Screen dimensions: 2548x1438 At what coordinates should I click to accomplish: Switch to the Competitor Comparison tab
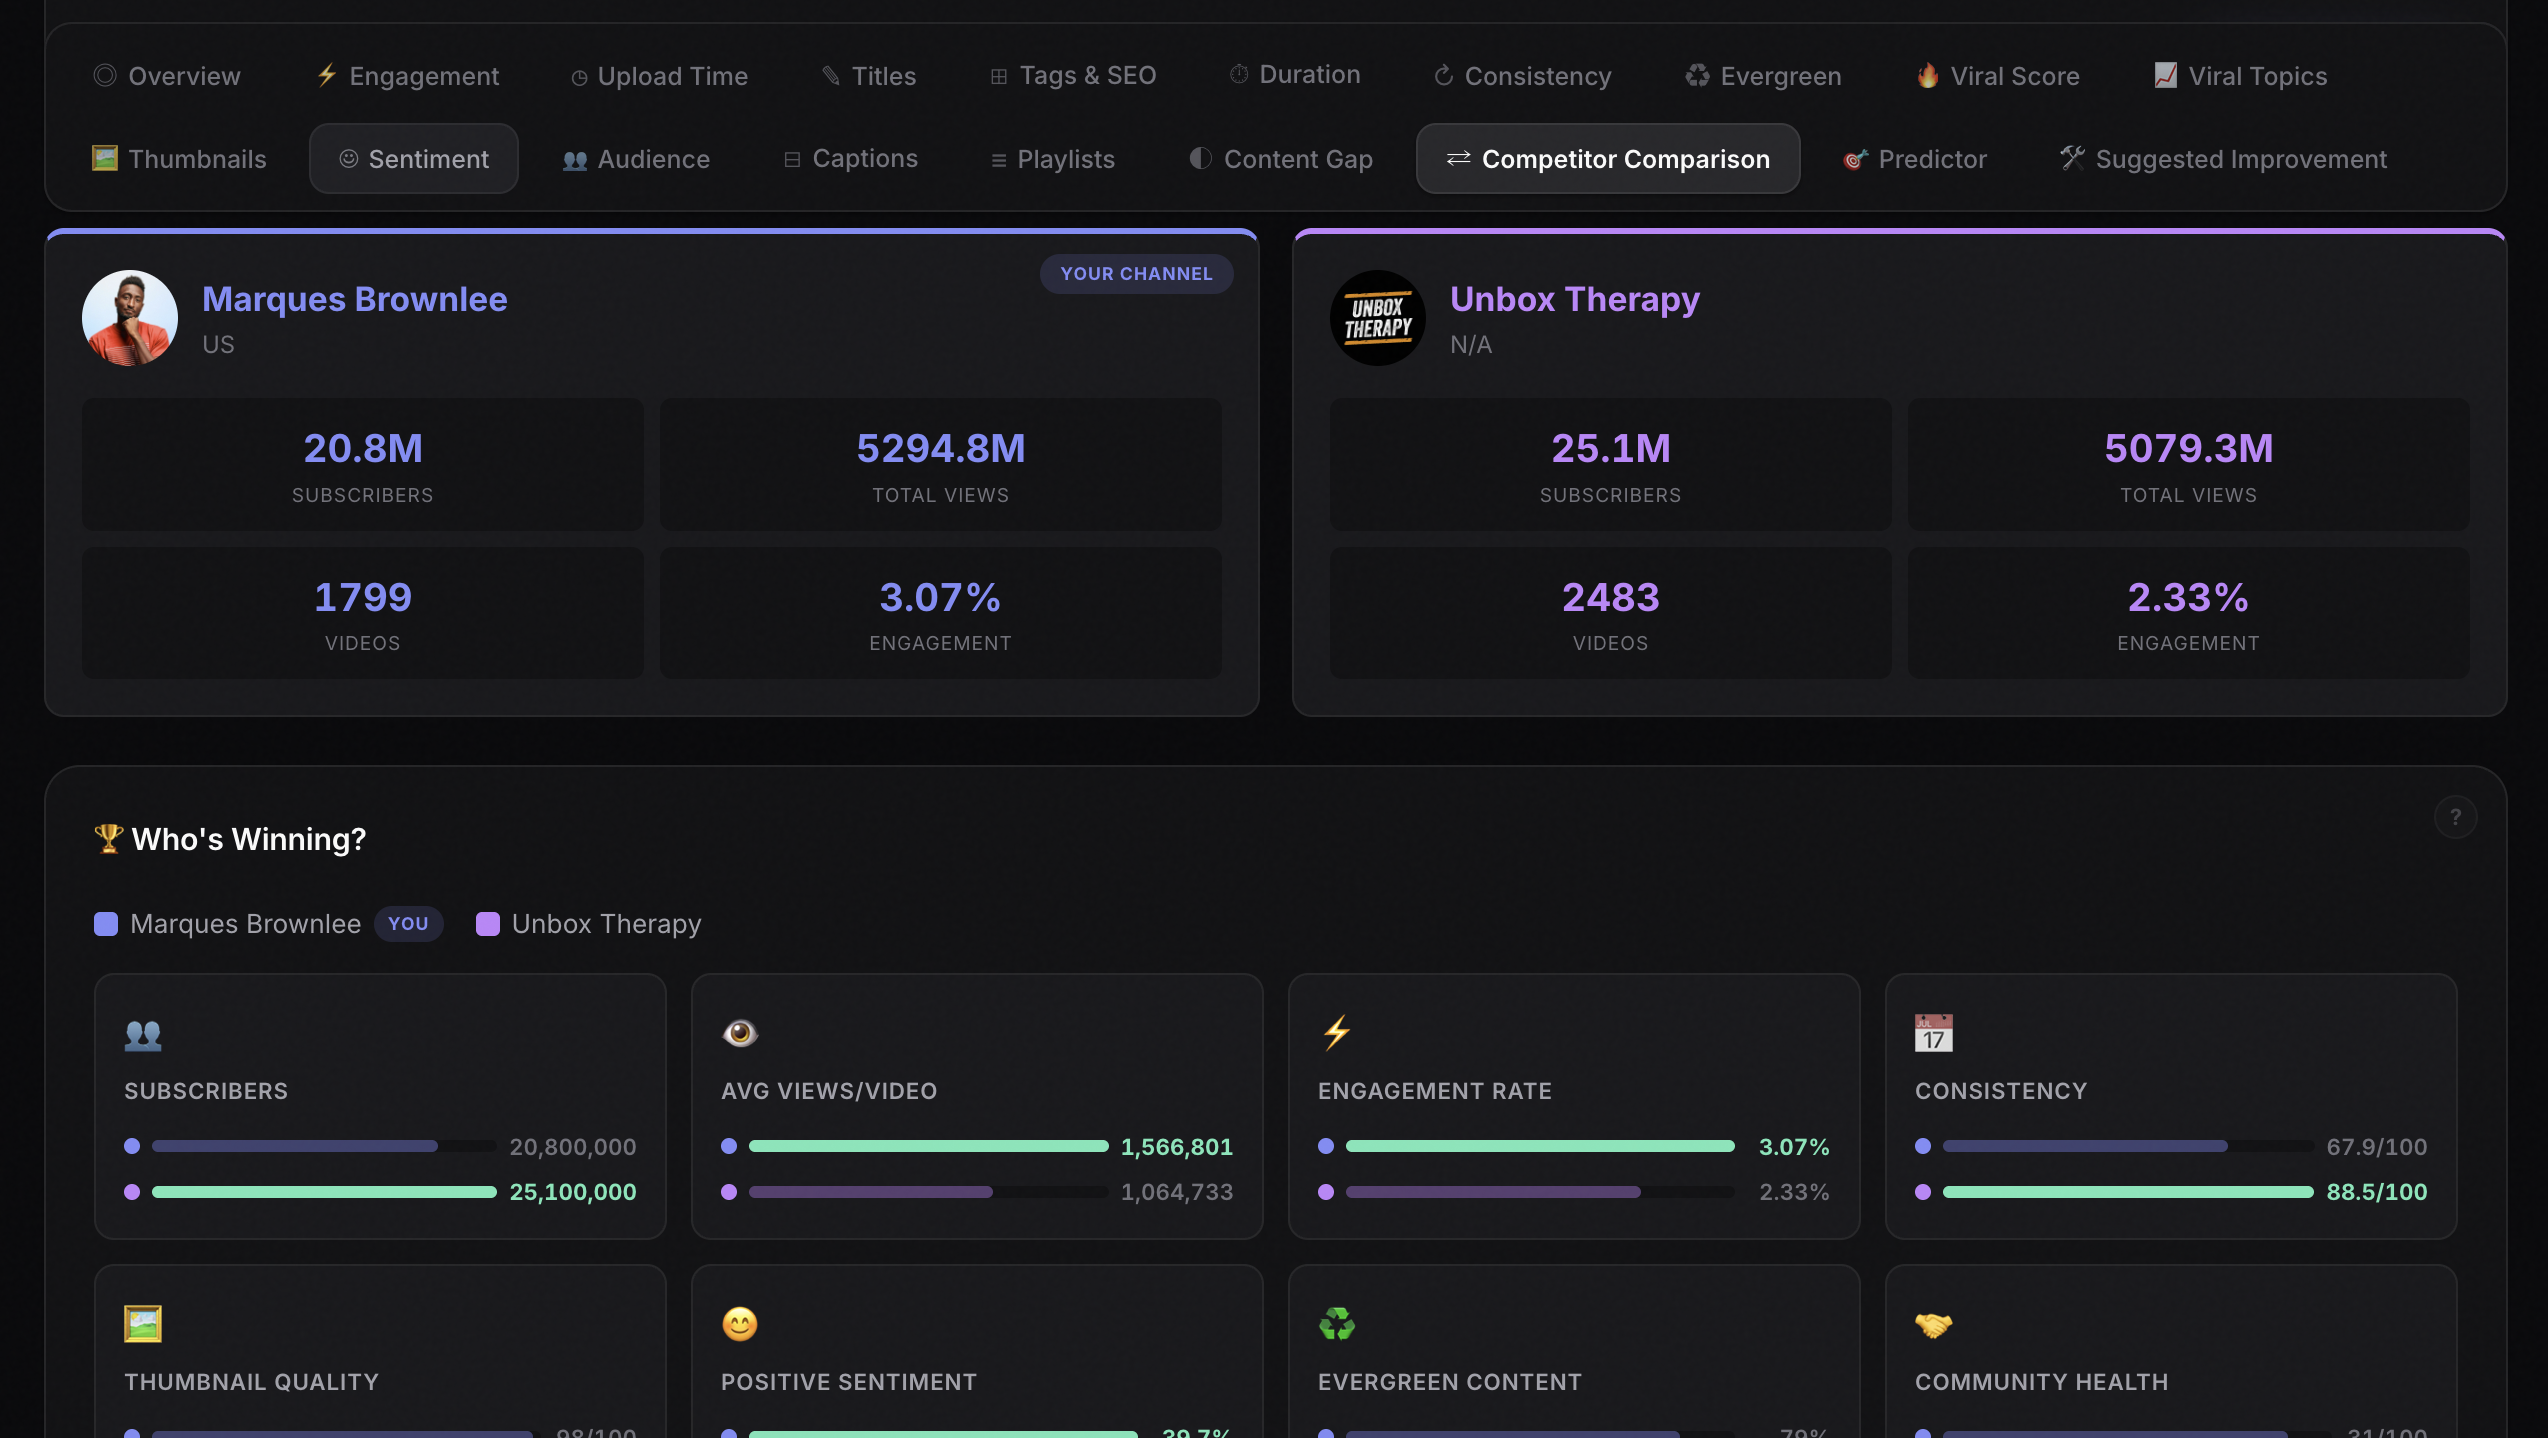click(x=1607, y=158)
